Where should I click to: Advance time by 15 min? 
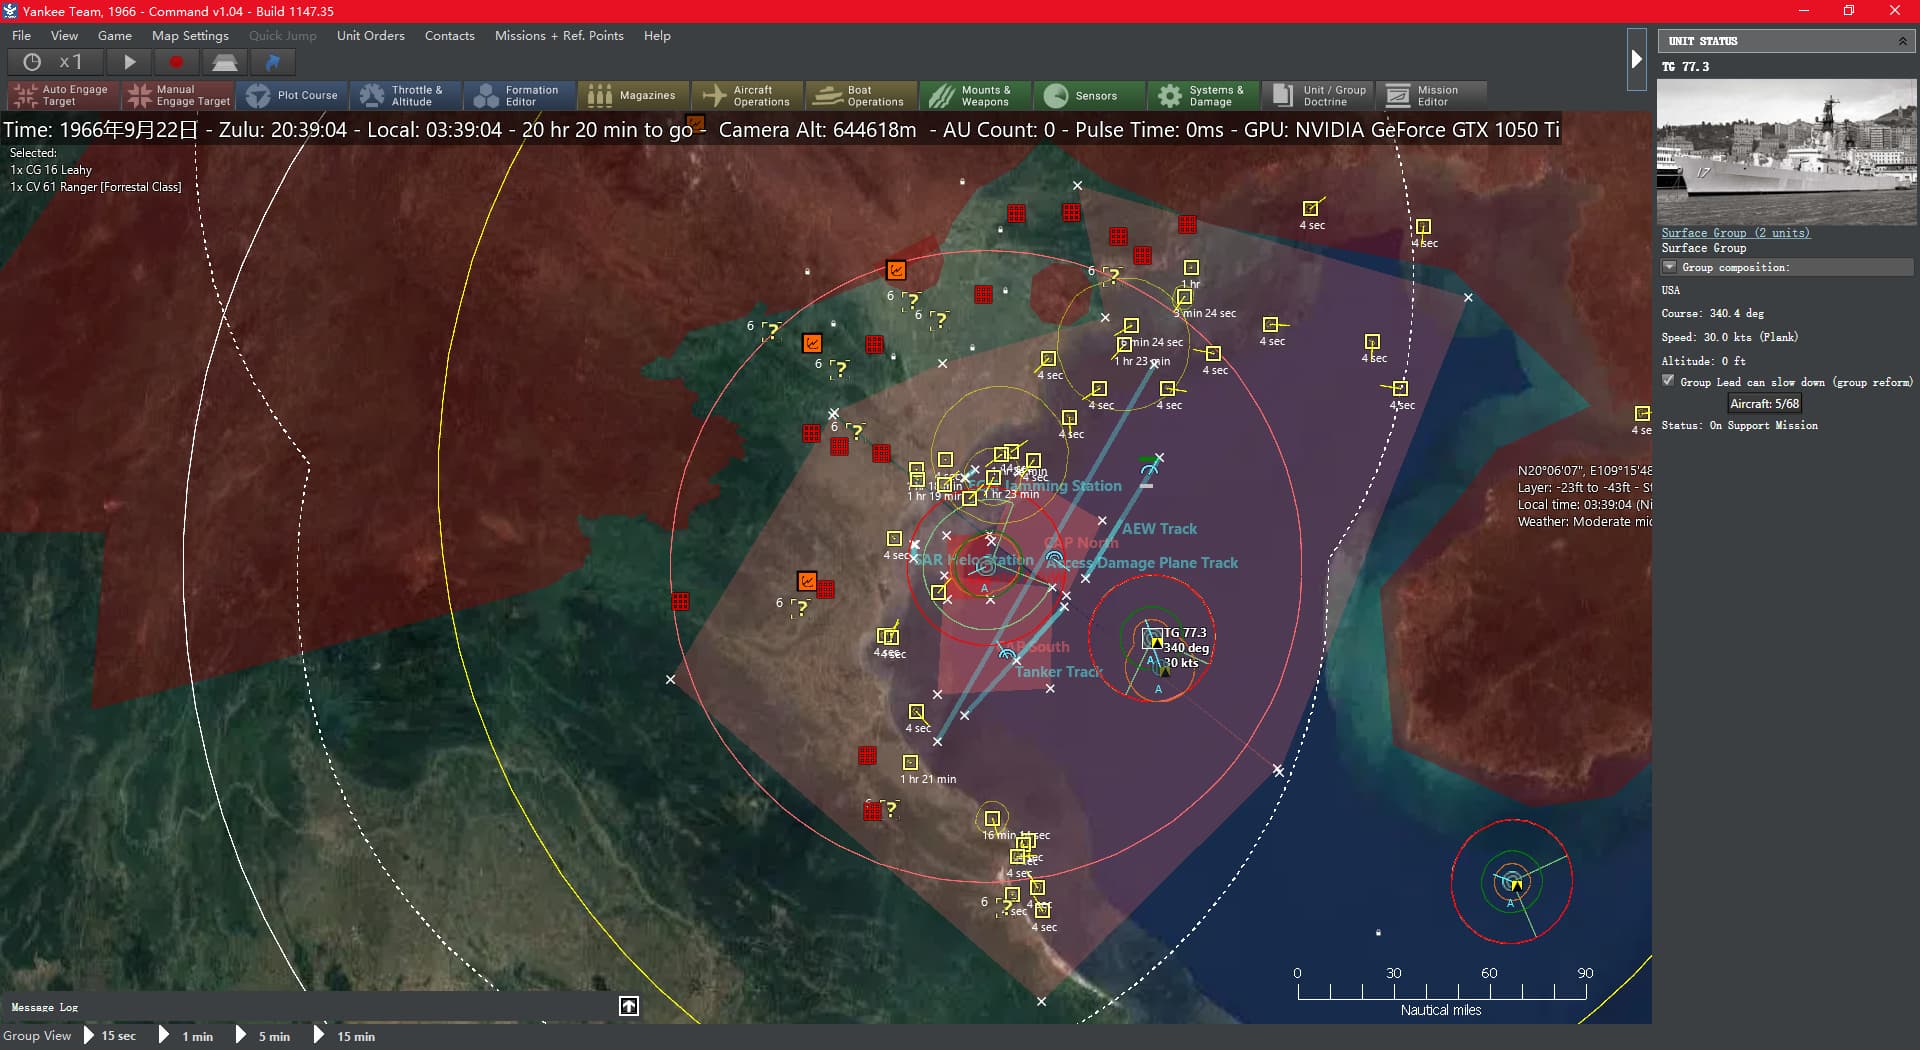click(345, 1035)
